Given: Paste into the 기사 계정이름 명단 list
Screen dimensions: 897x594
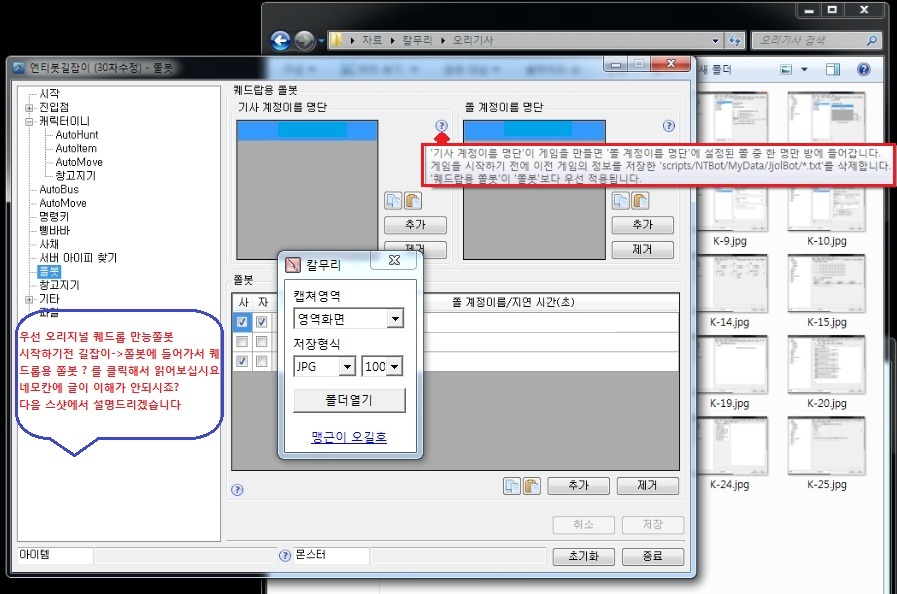Looking at the screenshot, I should pyautogui.click(x=412, y=200).
